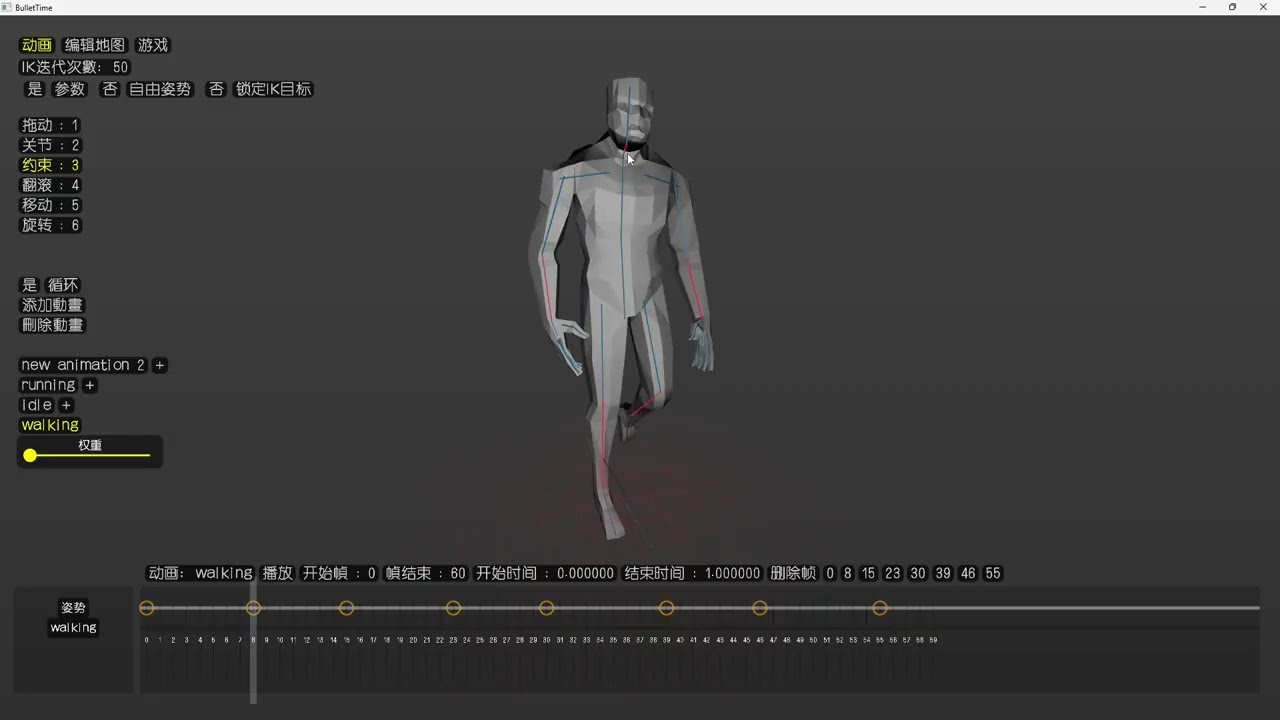The width and height of the screenshot is (1280, 720).
Task: Open the 编辑地图 tab
Action: (95, 45)
